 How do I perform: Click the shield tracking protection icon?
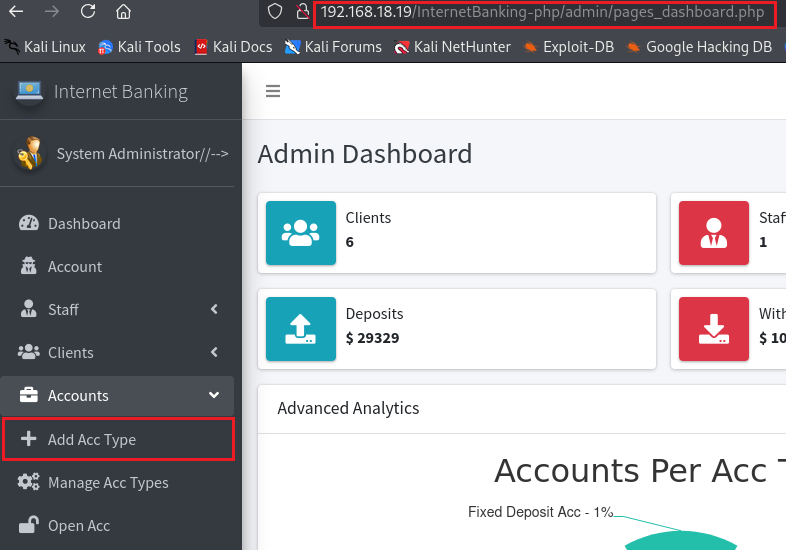(275, 11)
